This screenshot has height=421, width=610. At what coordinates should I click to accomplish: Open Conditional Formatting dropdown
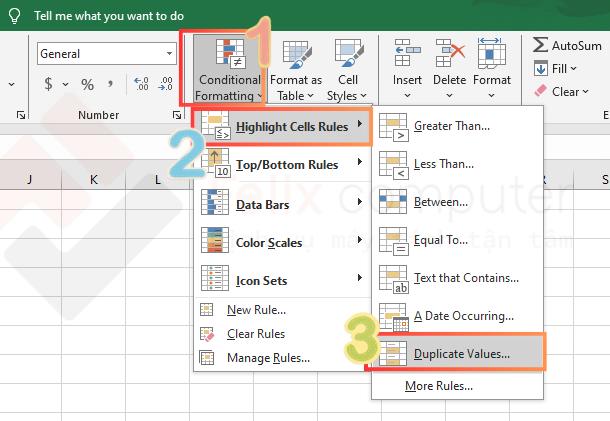click(x=229, y=70)
